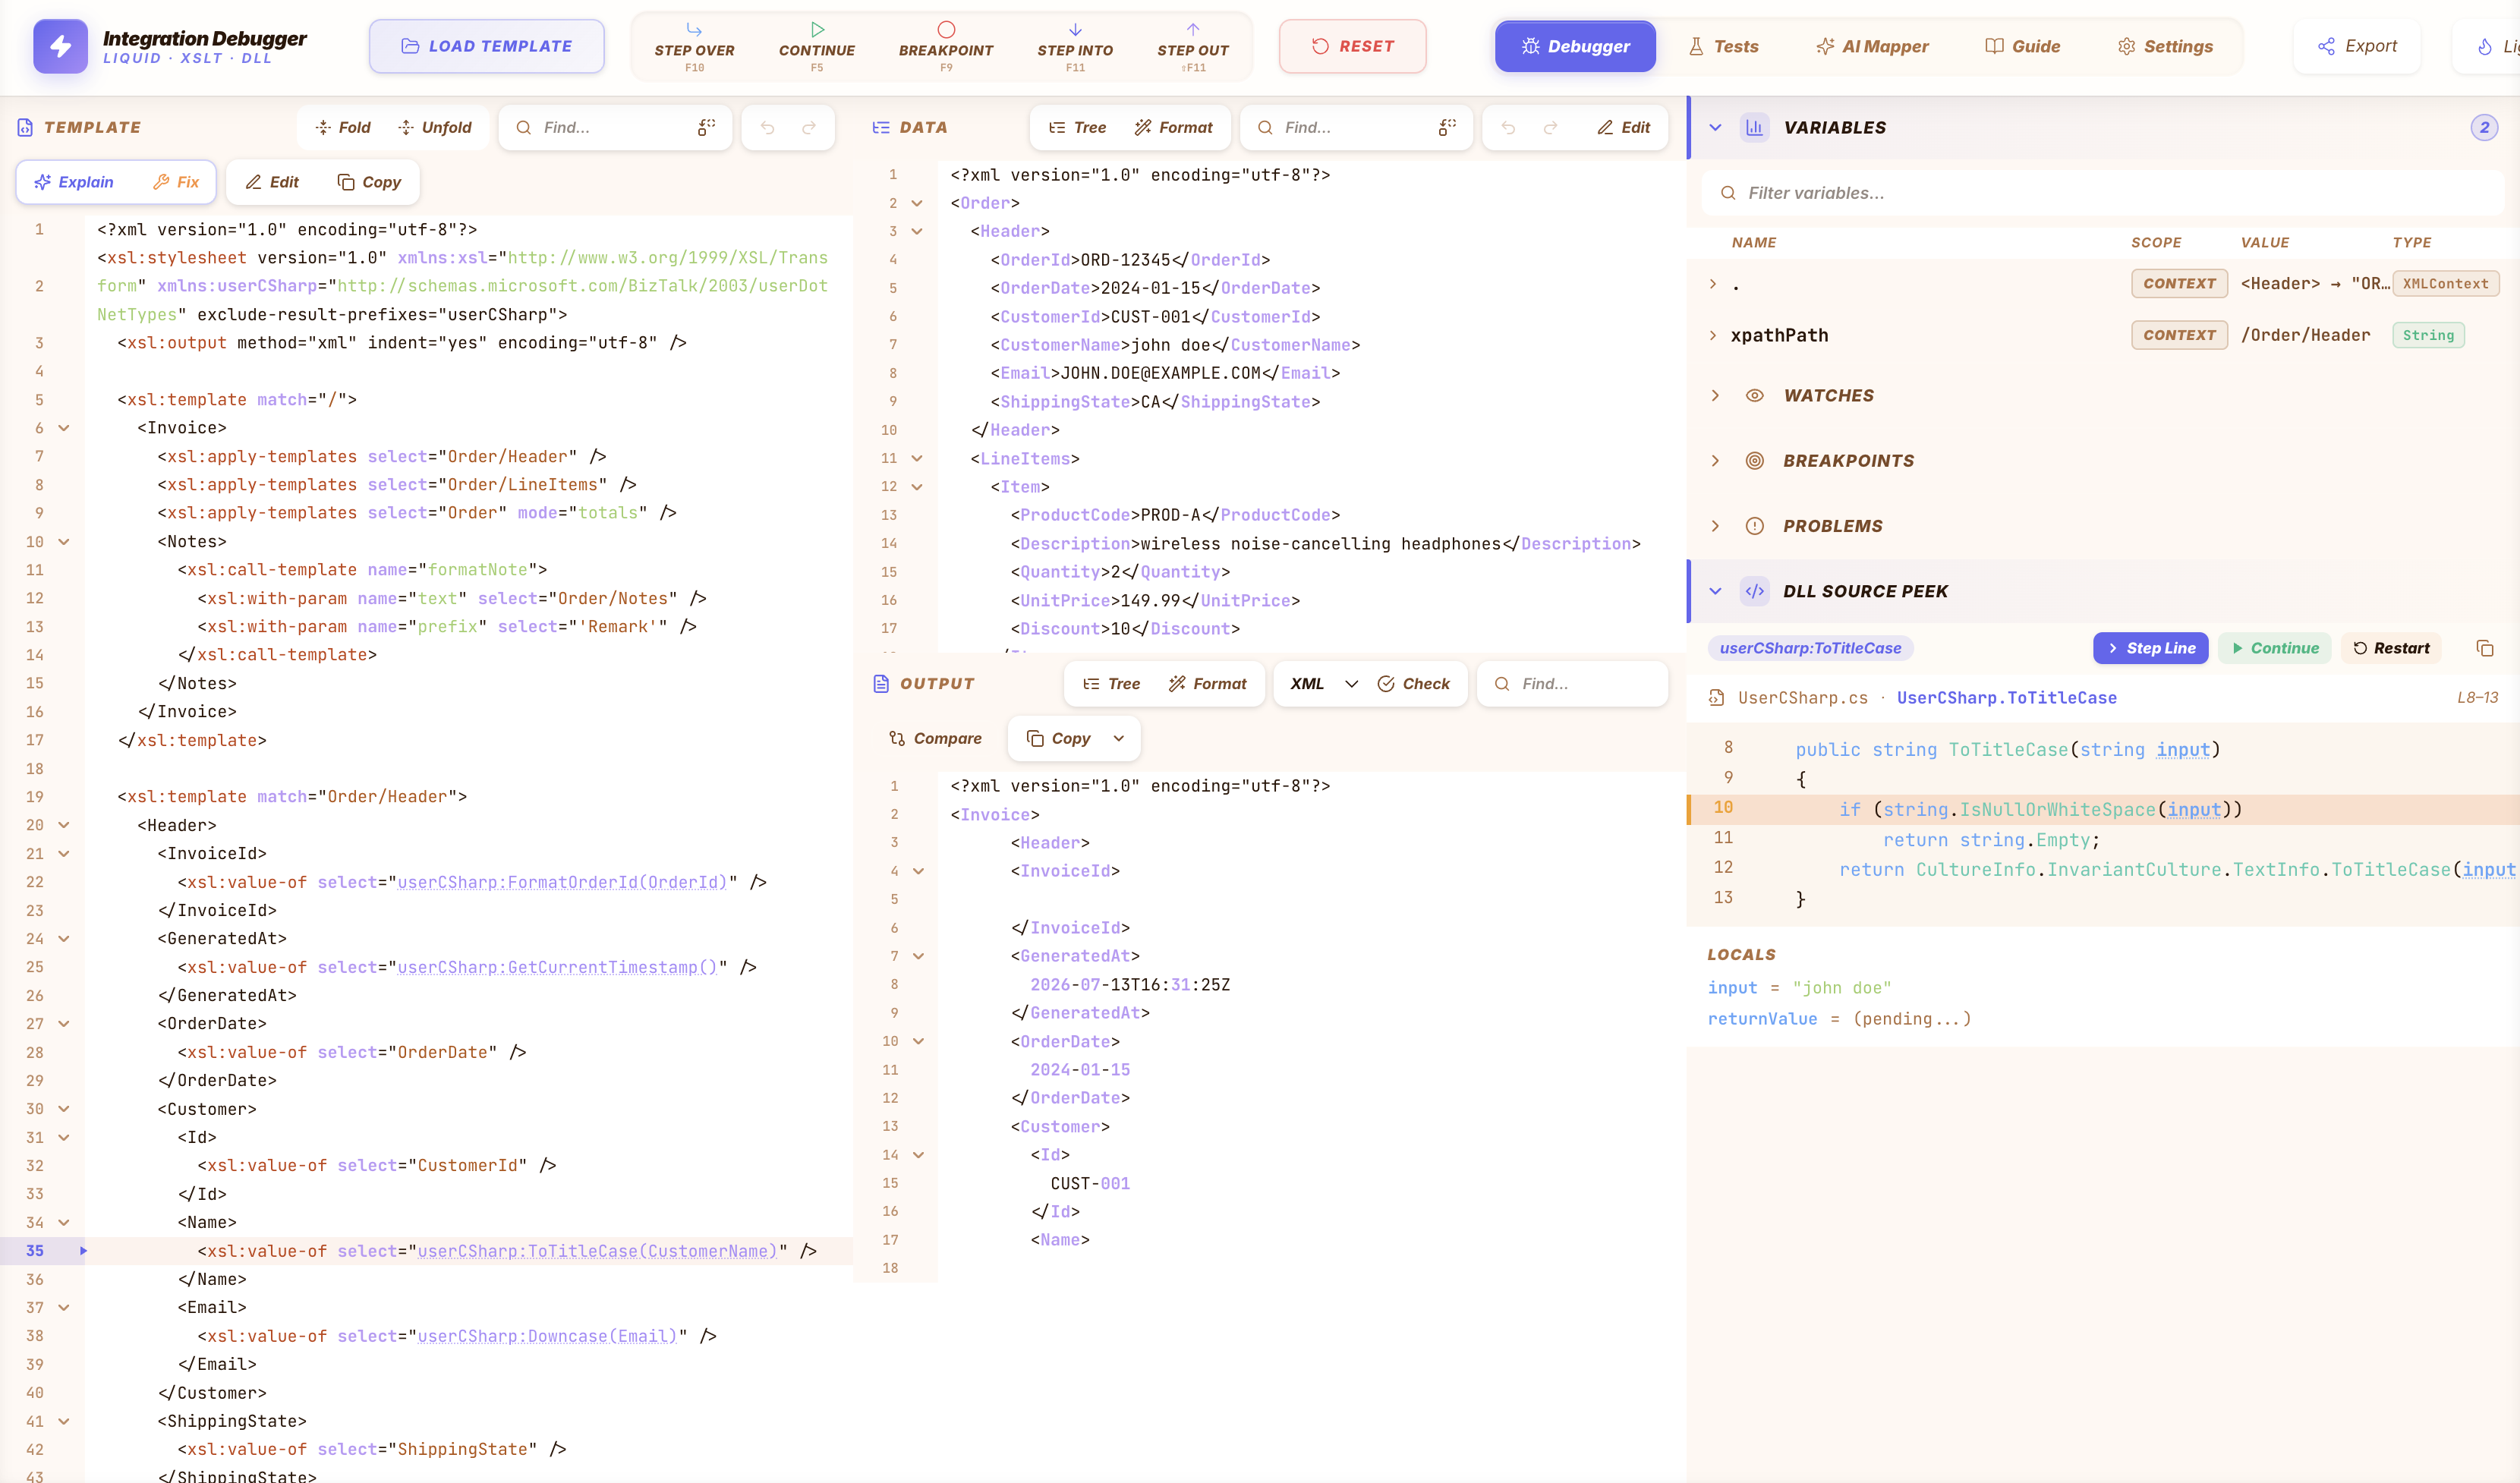Click the Step Over toolbar button
Viewport: 2520px width, 1483px height.
pyautogui.click(x=694, y=46)
